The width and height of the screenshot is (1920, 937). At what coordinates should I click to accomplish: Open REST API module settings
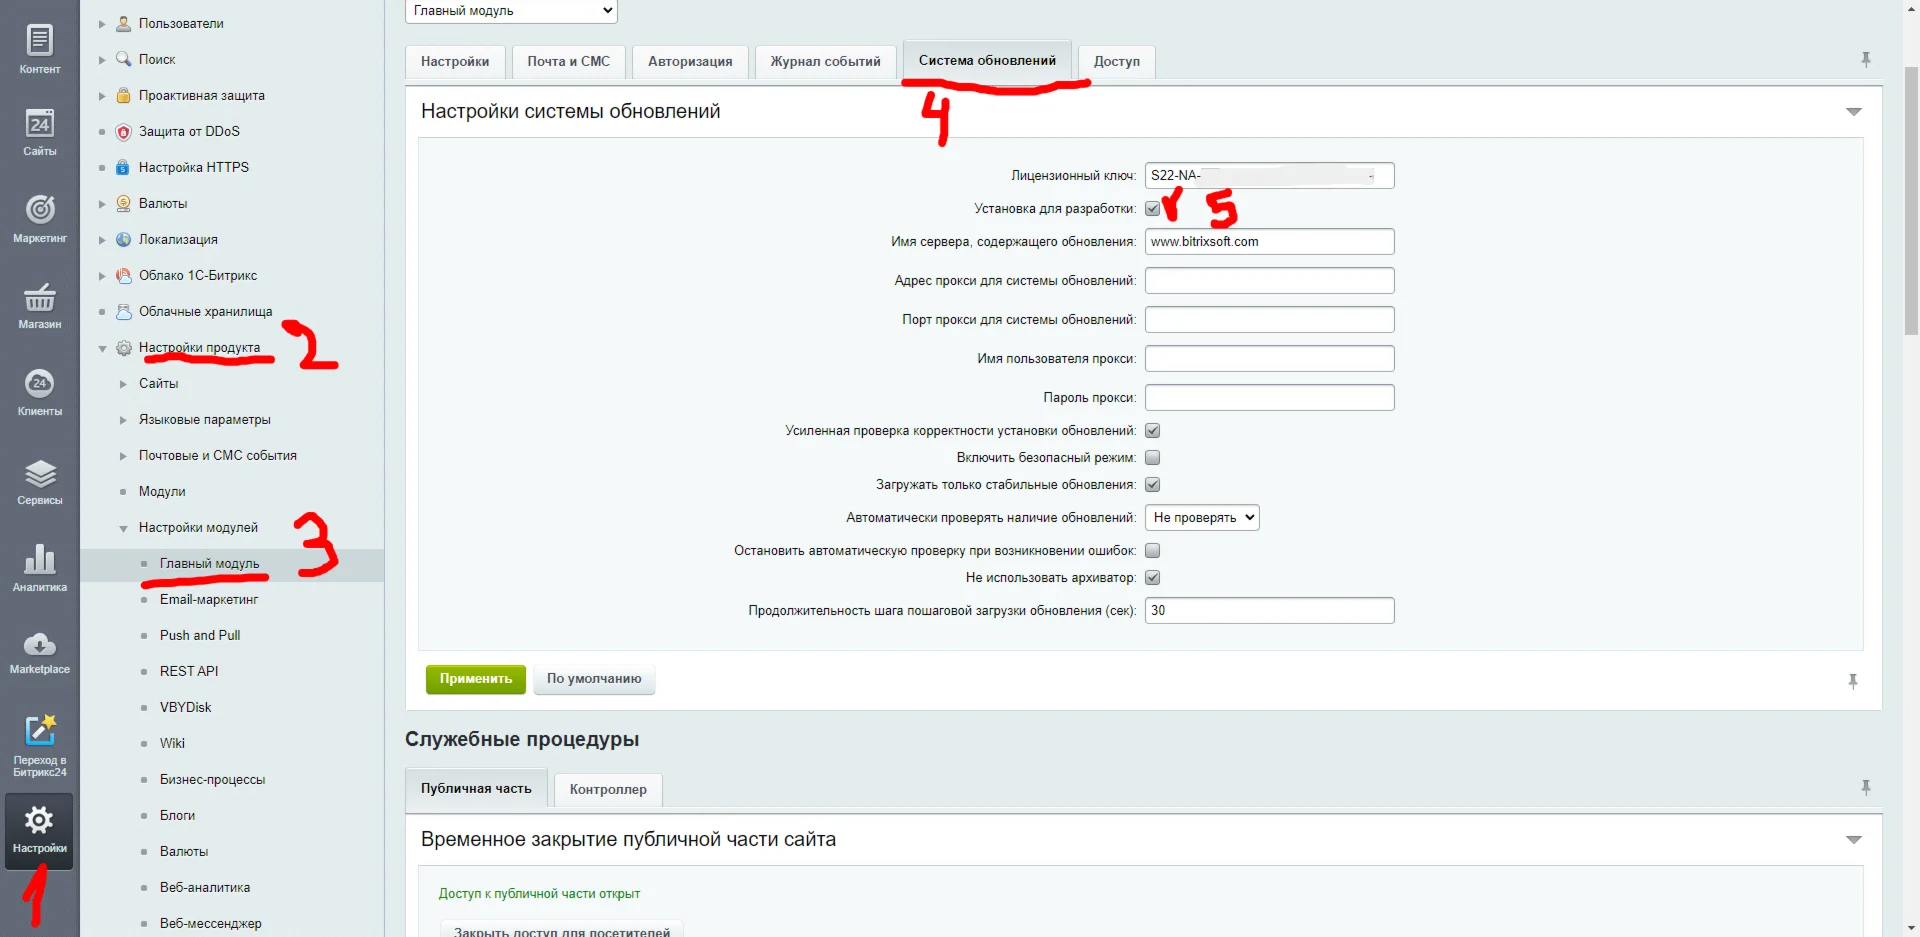click(189, 671)
